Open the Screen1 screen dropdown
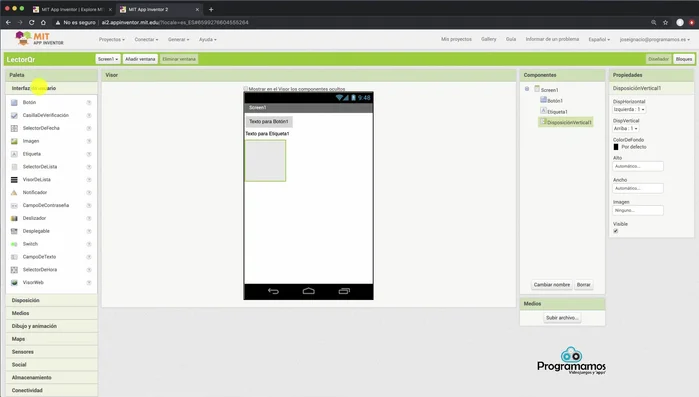Viewport: 699px width, 397px height. click(x=108, y=59)
